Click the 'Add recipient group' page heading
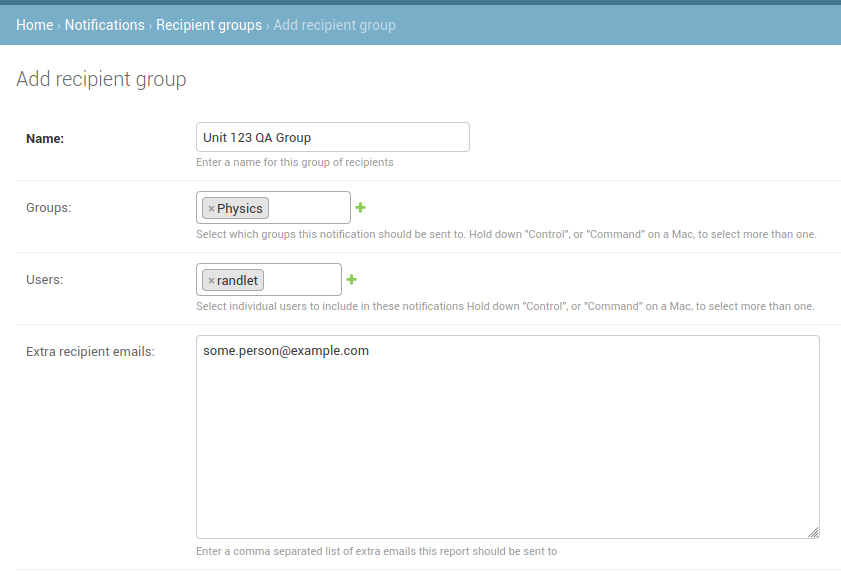This screenshot has width=841, height=577. tap(101, 79)
